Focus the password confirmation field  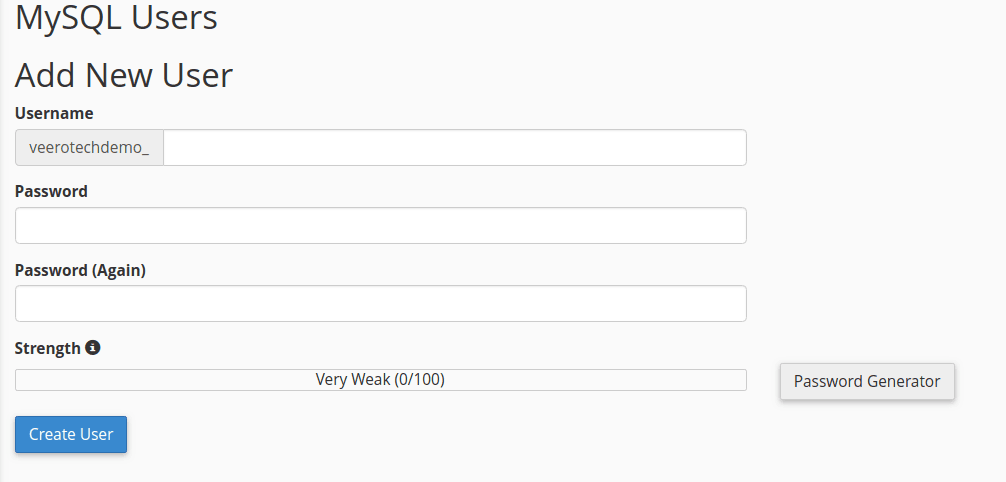(380, 304)
